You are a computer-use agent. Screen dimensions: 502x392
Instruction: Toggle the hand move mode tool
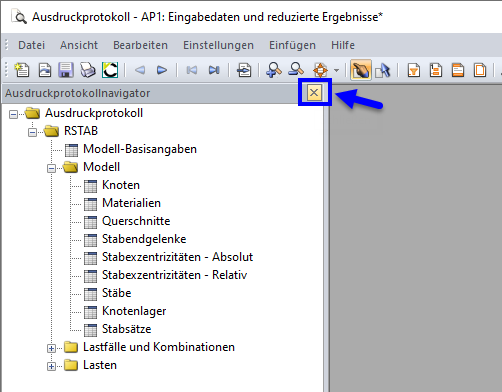coord(361,70)
